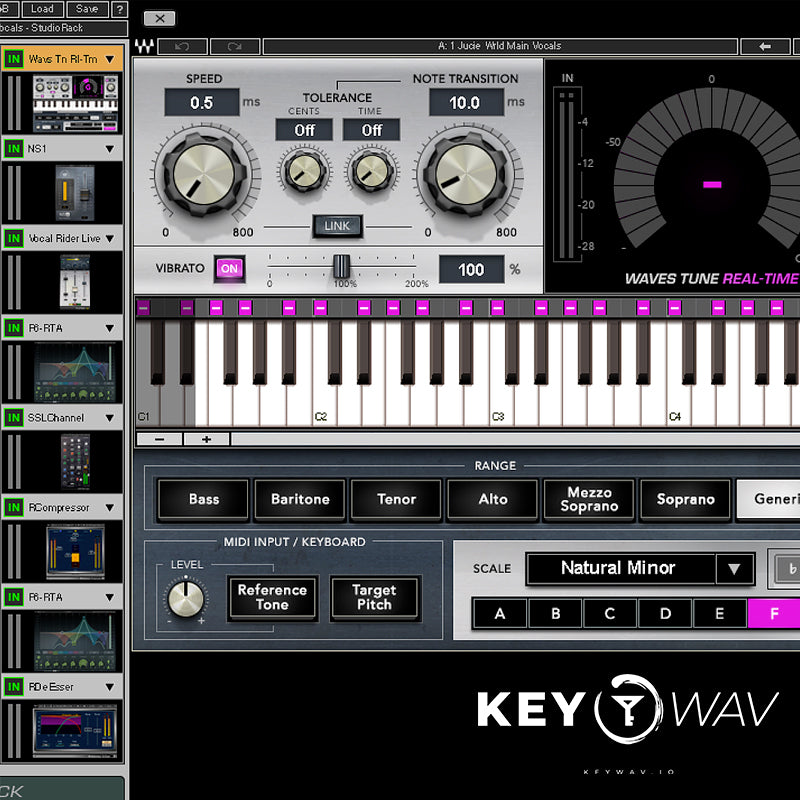Click the redo arrow in plugin toolbar

point(234,46)
